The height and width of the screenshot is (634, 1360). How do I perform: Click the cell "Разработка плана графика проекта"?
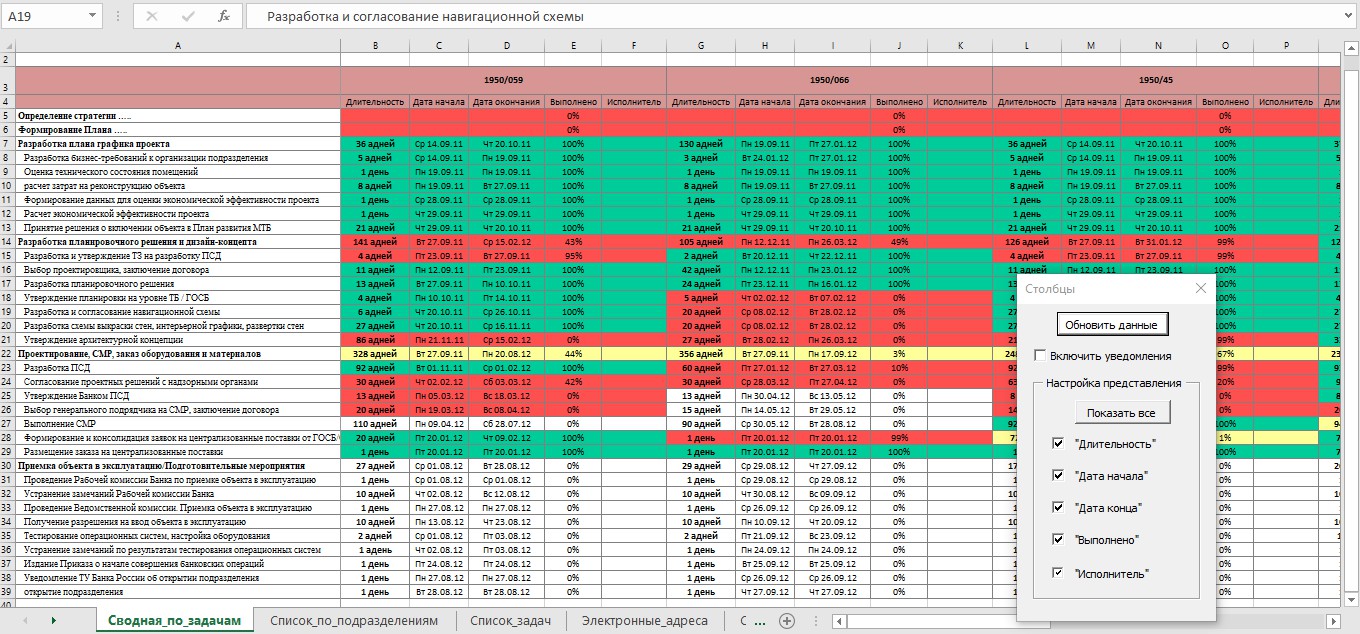[x=178, y=144]
